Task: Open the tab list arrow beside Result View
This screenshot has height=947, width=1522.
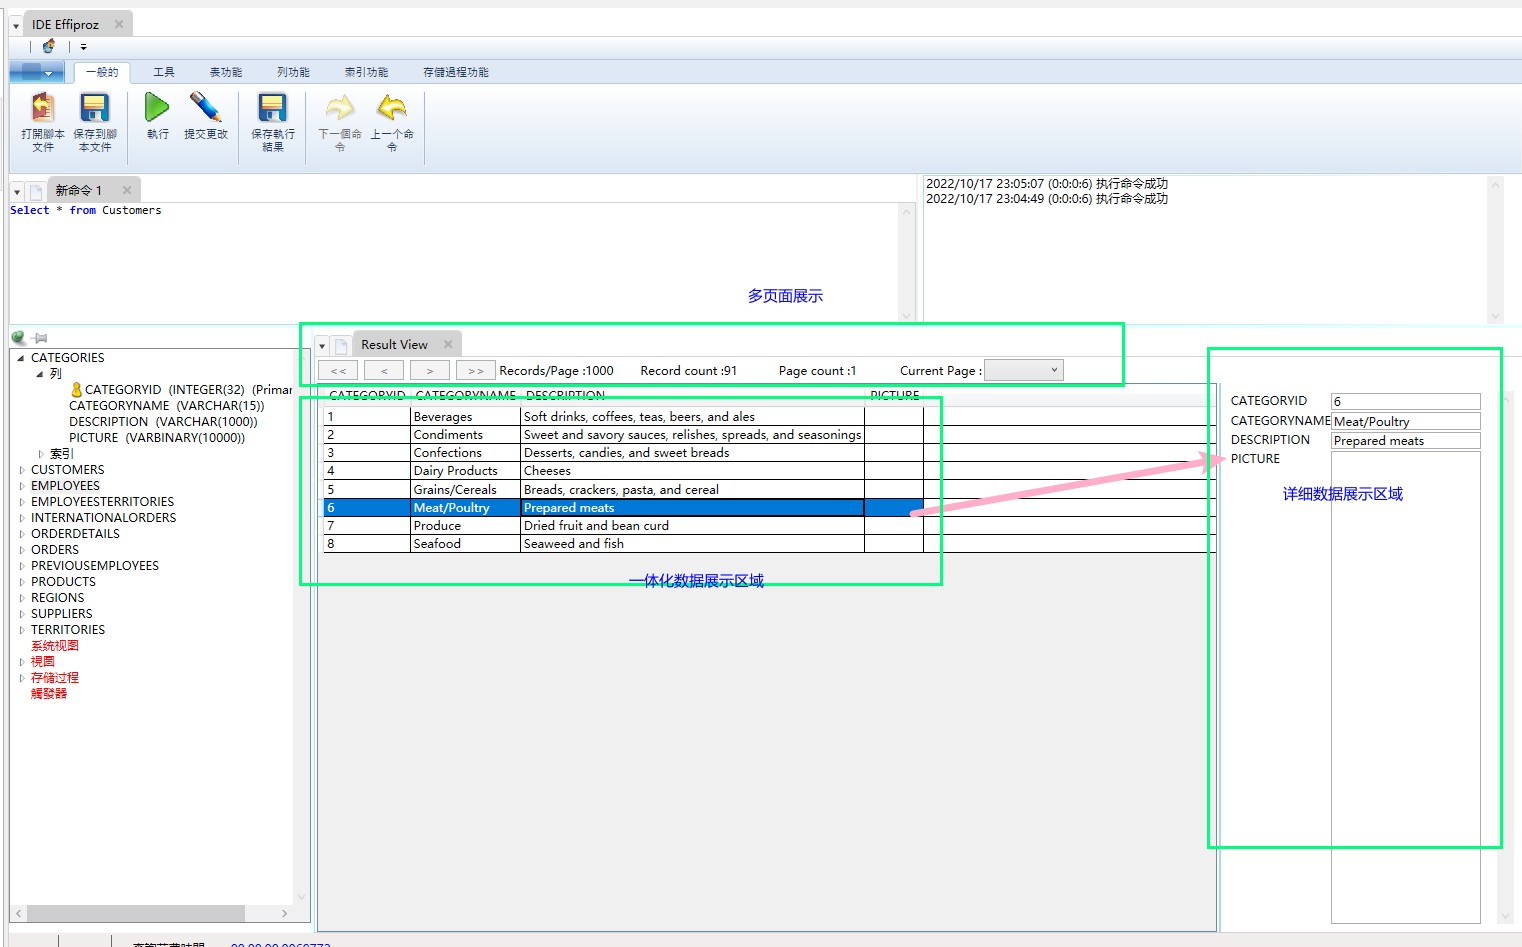Action: 322,346
